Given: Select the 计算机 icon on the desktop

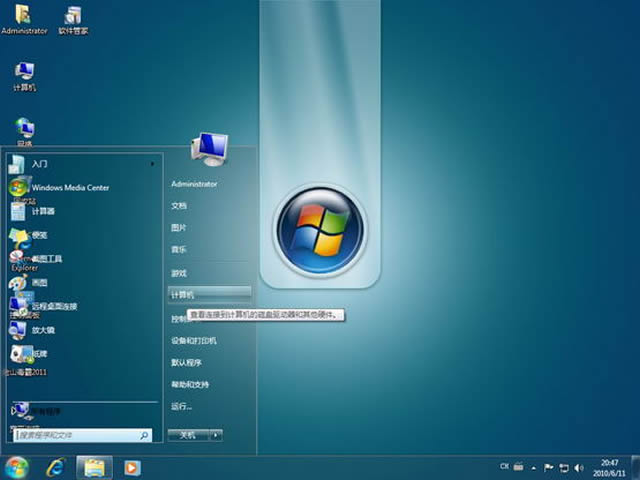Looking at the screenshot, I should (24, 76).
